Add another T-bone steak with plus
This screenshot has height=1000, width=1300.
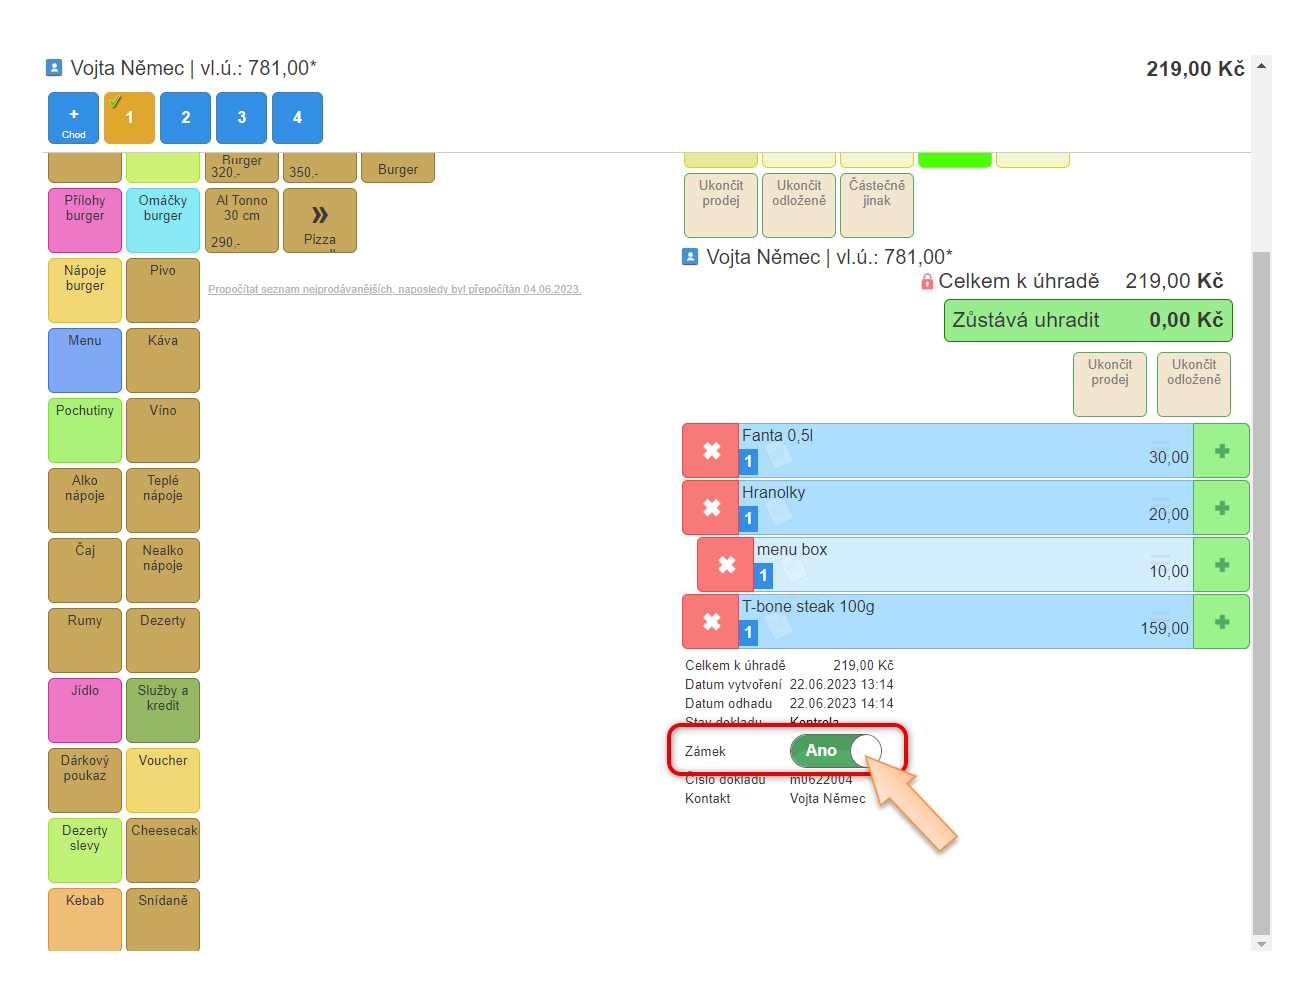(1221, 622)
